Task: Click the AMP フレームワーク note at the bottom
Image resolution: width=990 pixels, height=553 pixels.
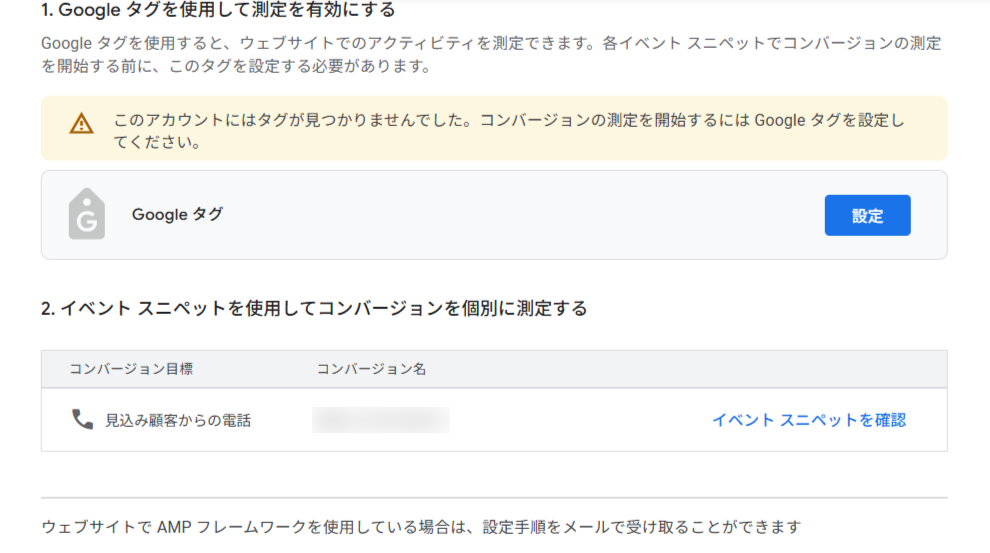Action: point(421,527)
